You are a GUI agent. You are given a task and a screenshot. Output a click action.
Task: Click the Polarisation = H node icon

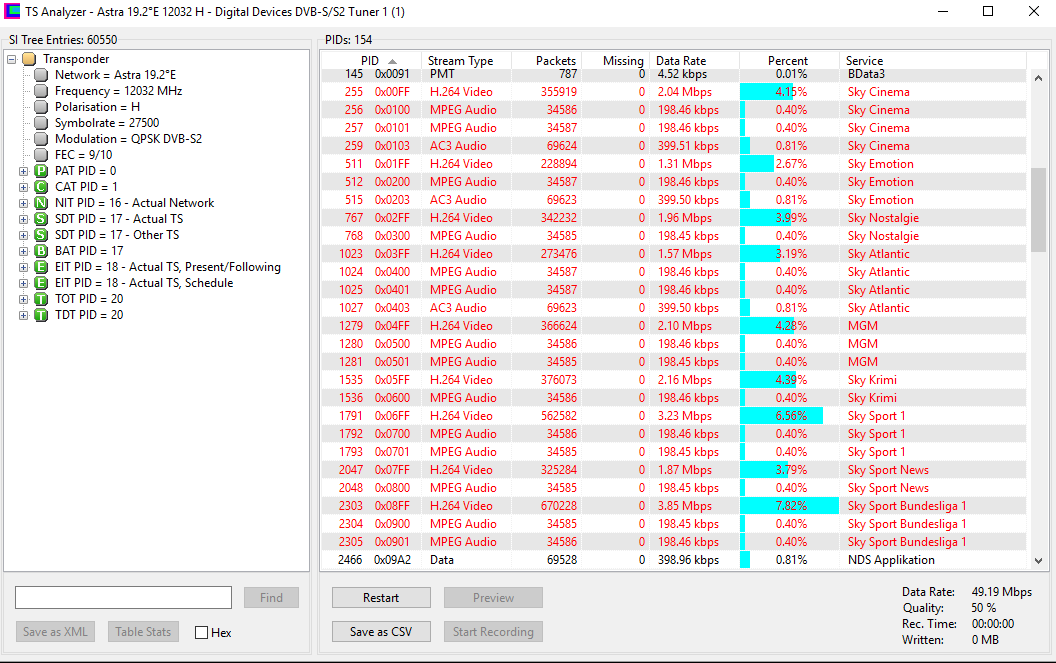[x=41, y=107]
